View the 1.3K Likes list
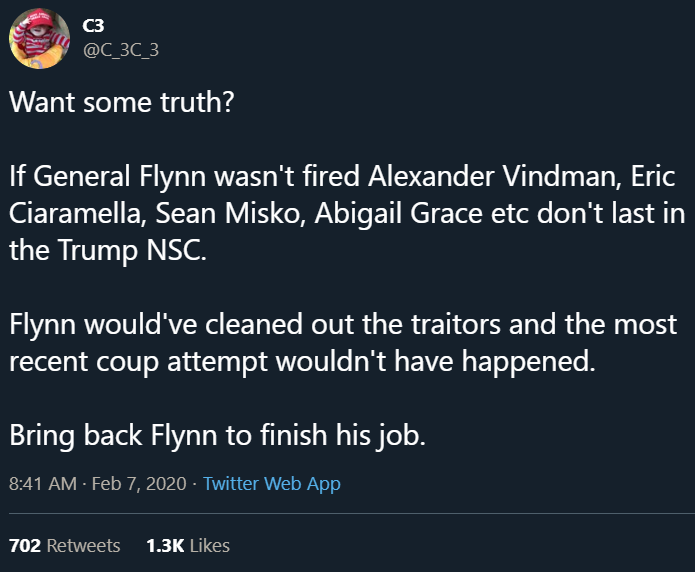695x572 pixels. 187,546
